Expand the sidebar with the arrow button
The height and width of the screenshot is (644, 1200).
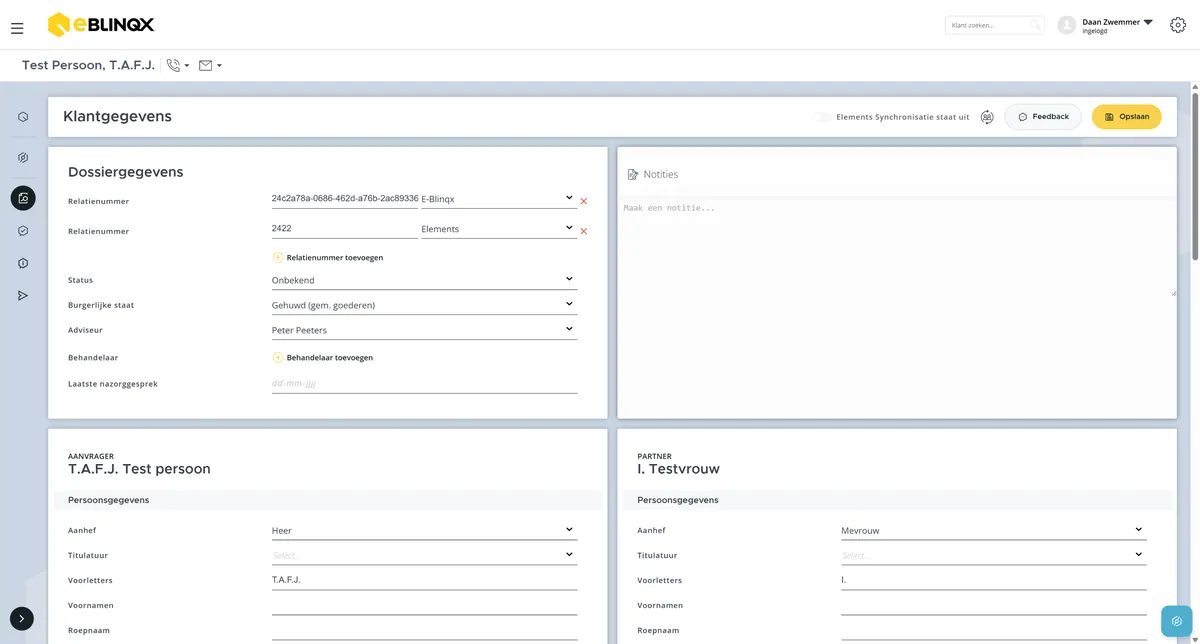(23, 619)
